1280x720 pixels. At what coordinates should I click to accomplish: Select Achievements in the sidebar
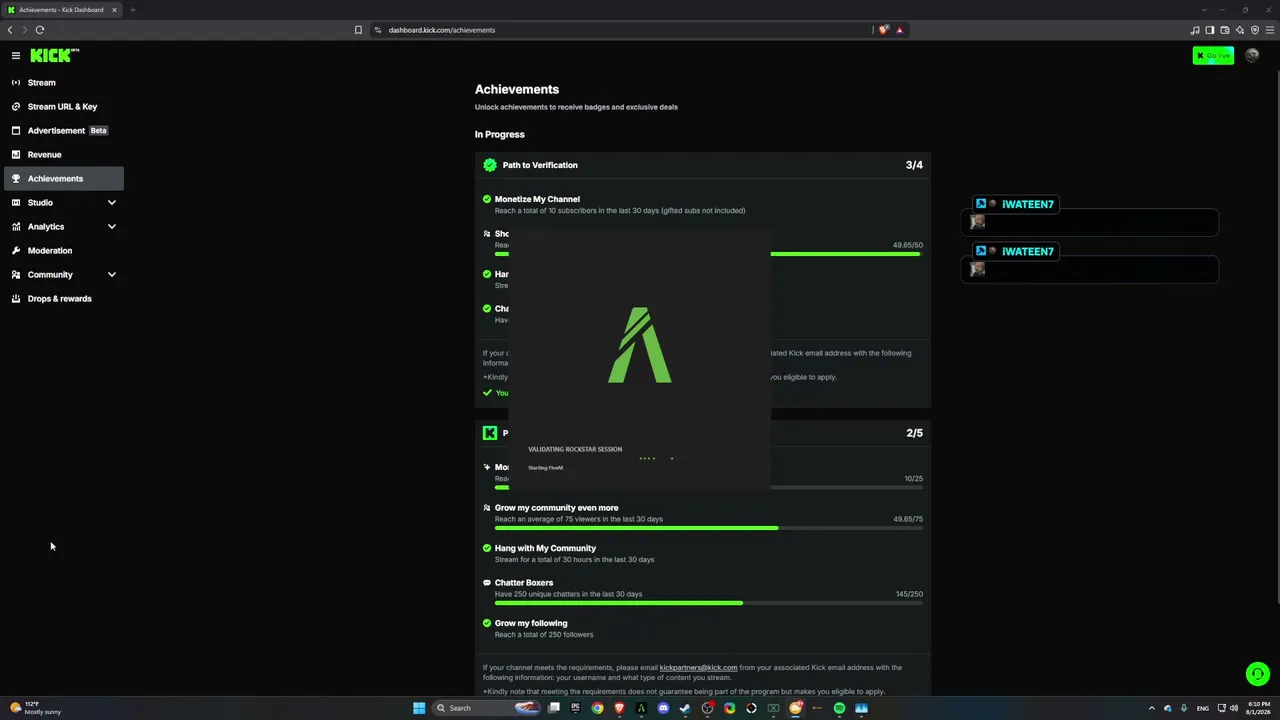64,179
